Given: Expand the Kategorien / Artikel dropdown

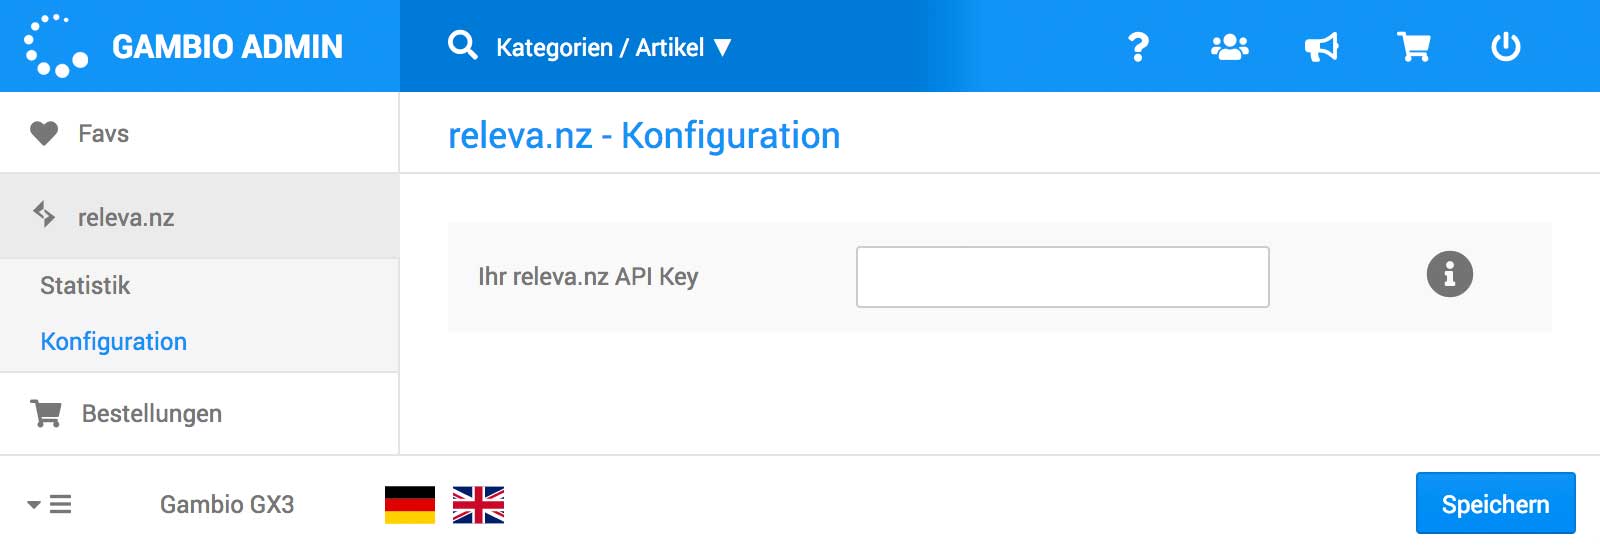Looking at the screenshot, I should (614, 47).
